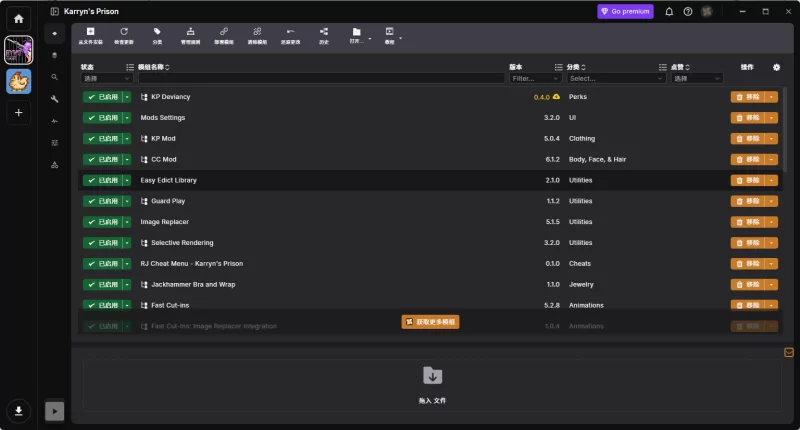800x430 pixels.
Task: Click the version column header
Action: [x=516, y=67]
